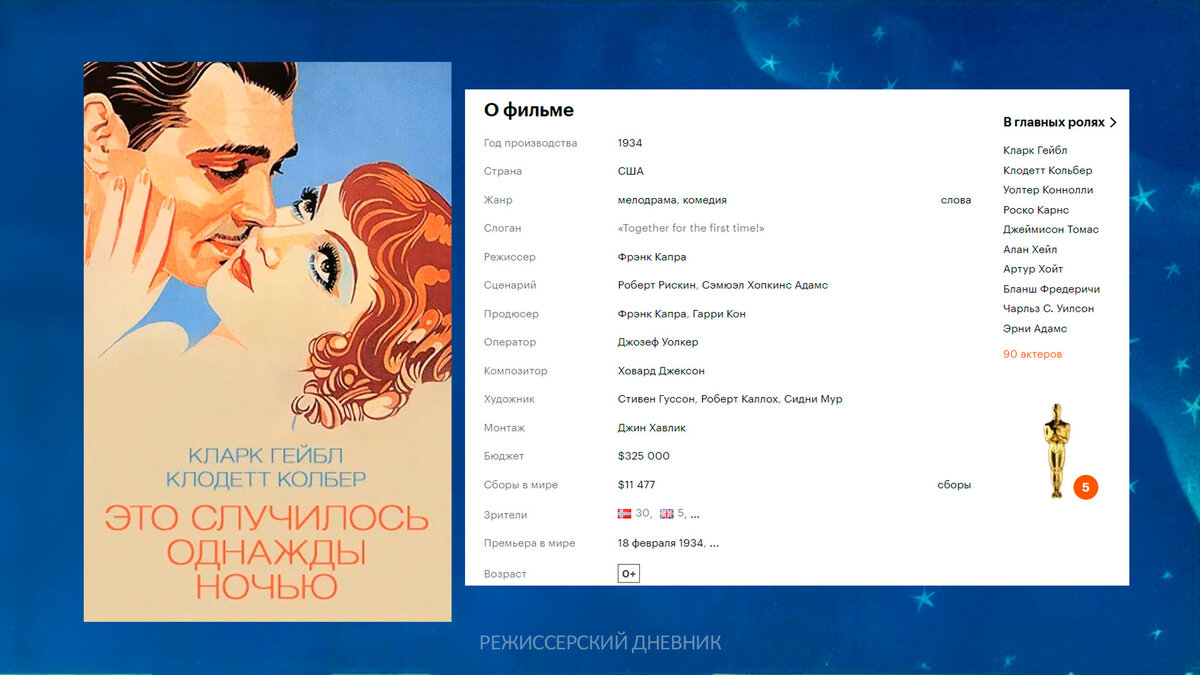This screenshot has width=1200, height=675.
Task: Select the genre мелодрама
Action: tap(648, 200)
